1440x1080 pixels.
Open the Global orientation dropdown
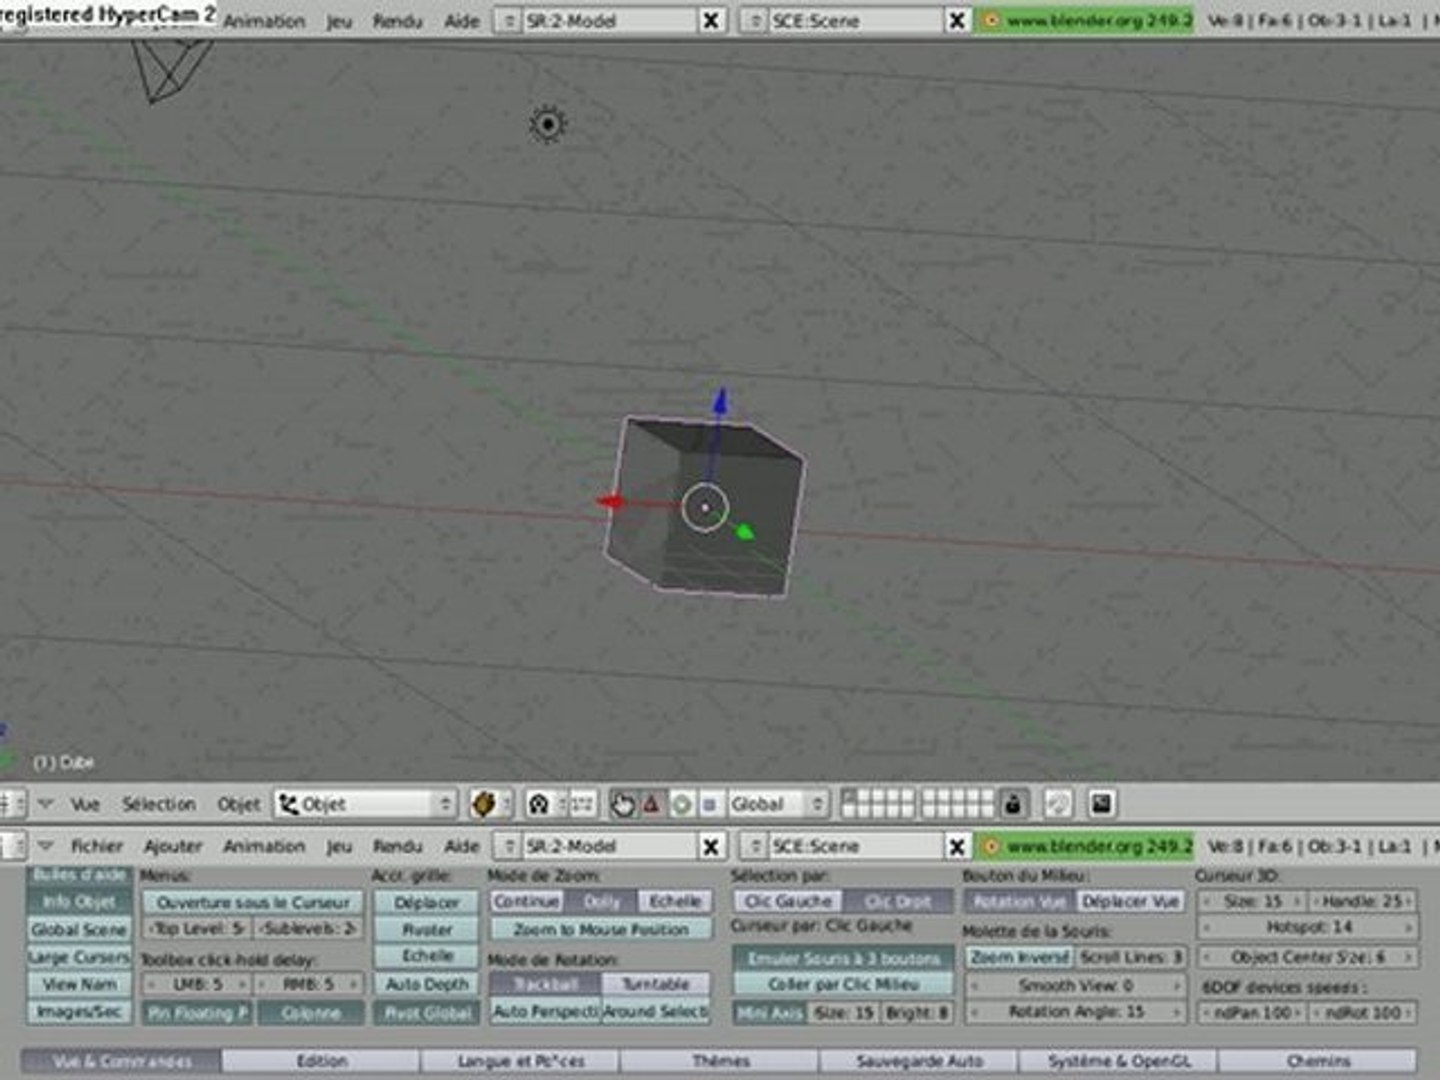[777, 804]
